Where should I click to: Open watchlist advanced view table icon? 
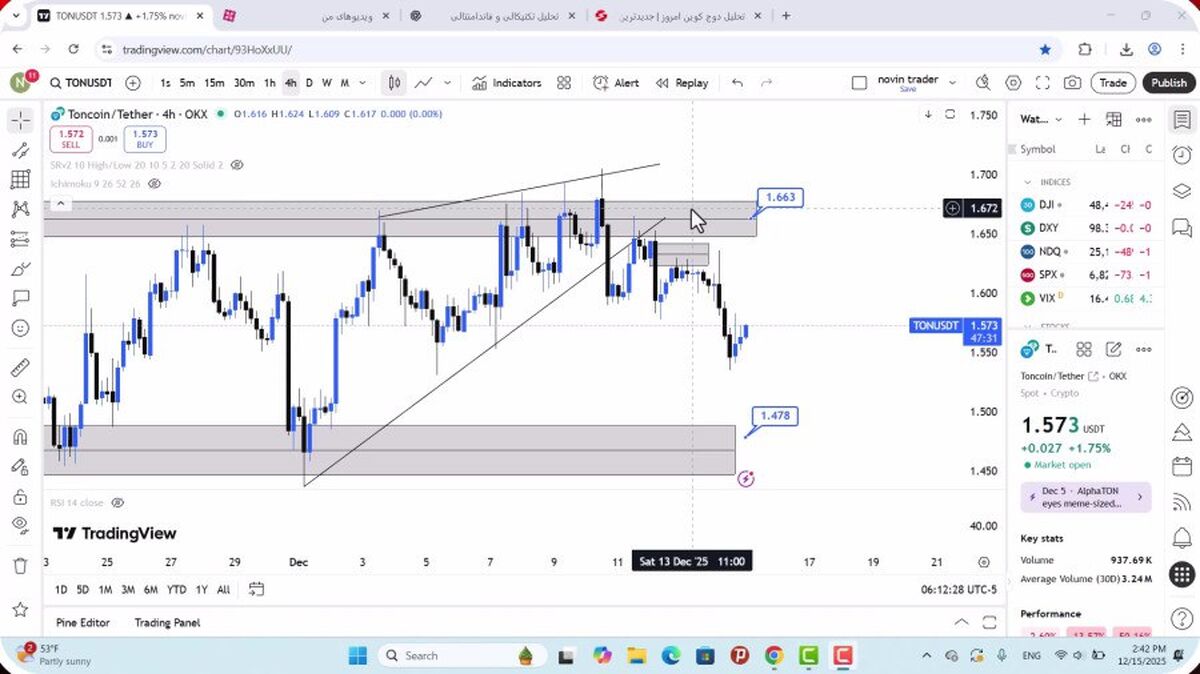pos(1113,120)
